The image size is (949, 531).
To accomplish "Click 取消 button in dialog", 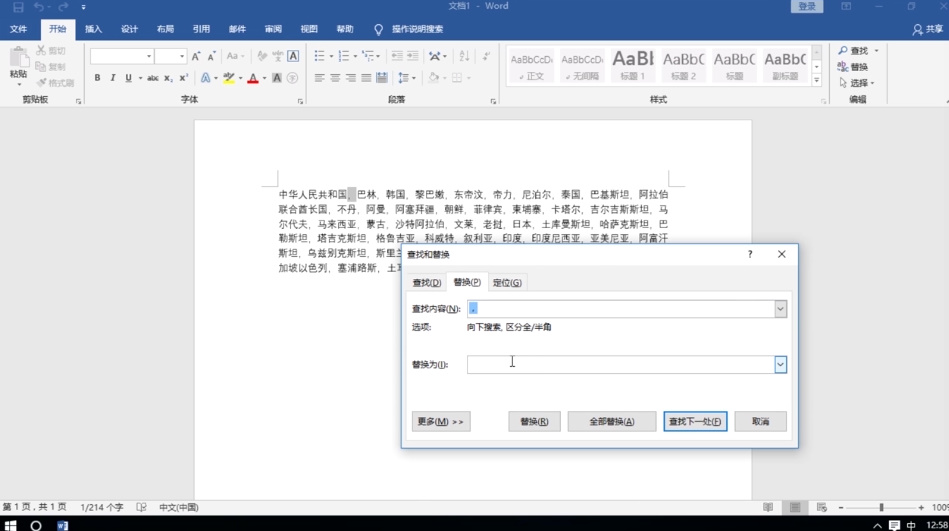I will pyautogui.click(x=761, y=421).
